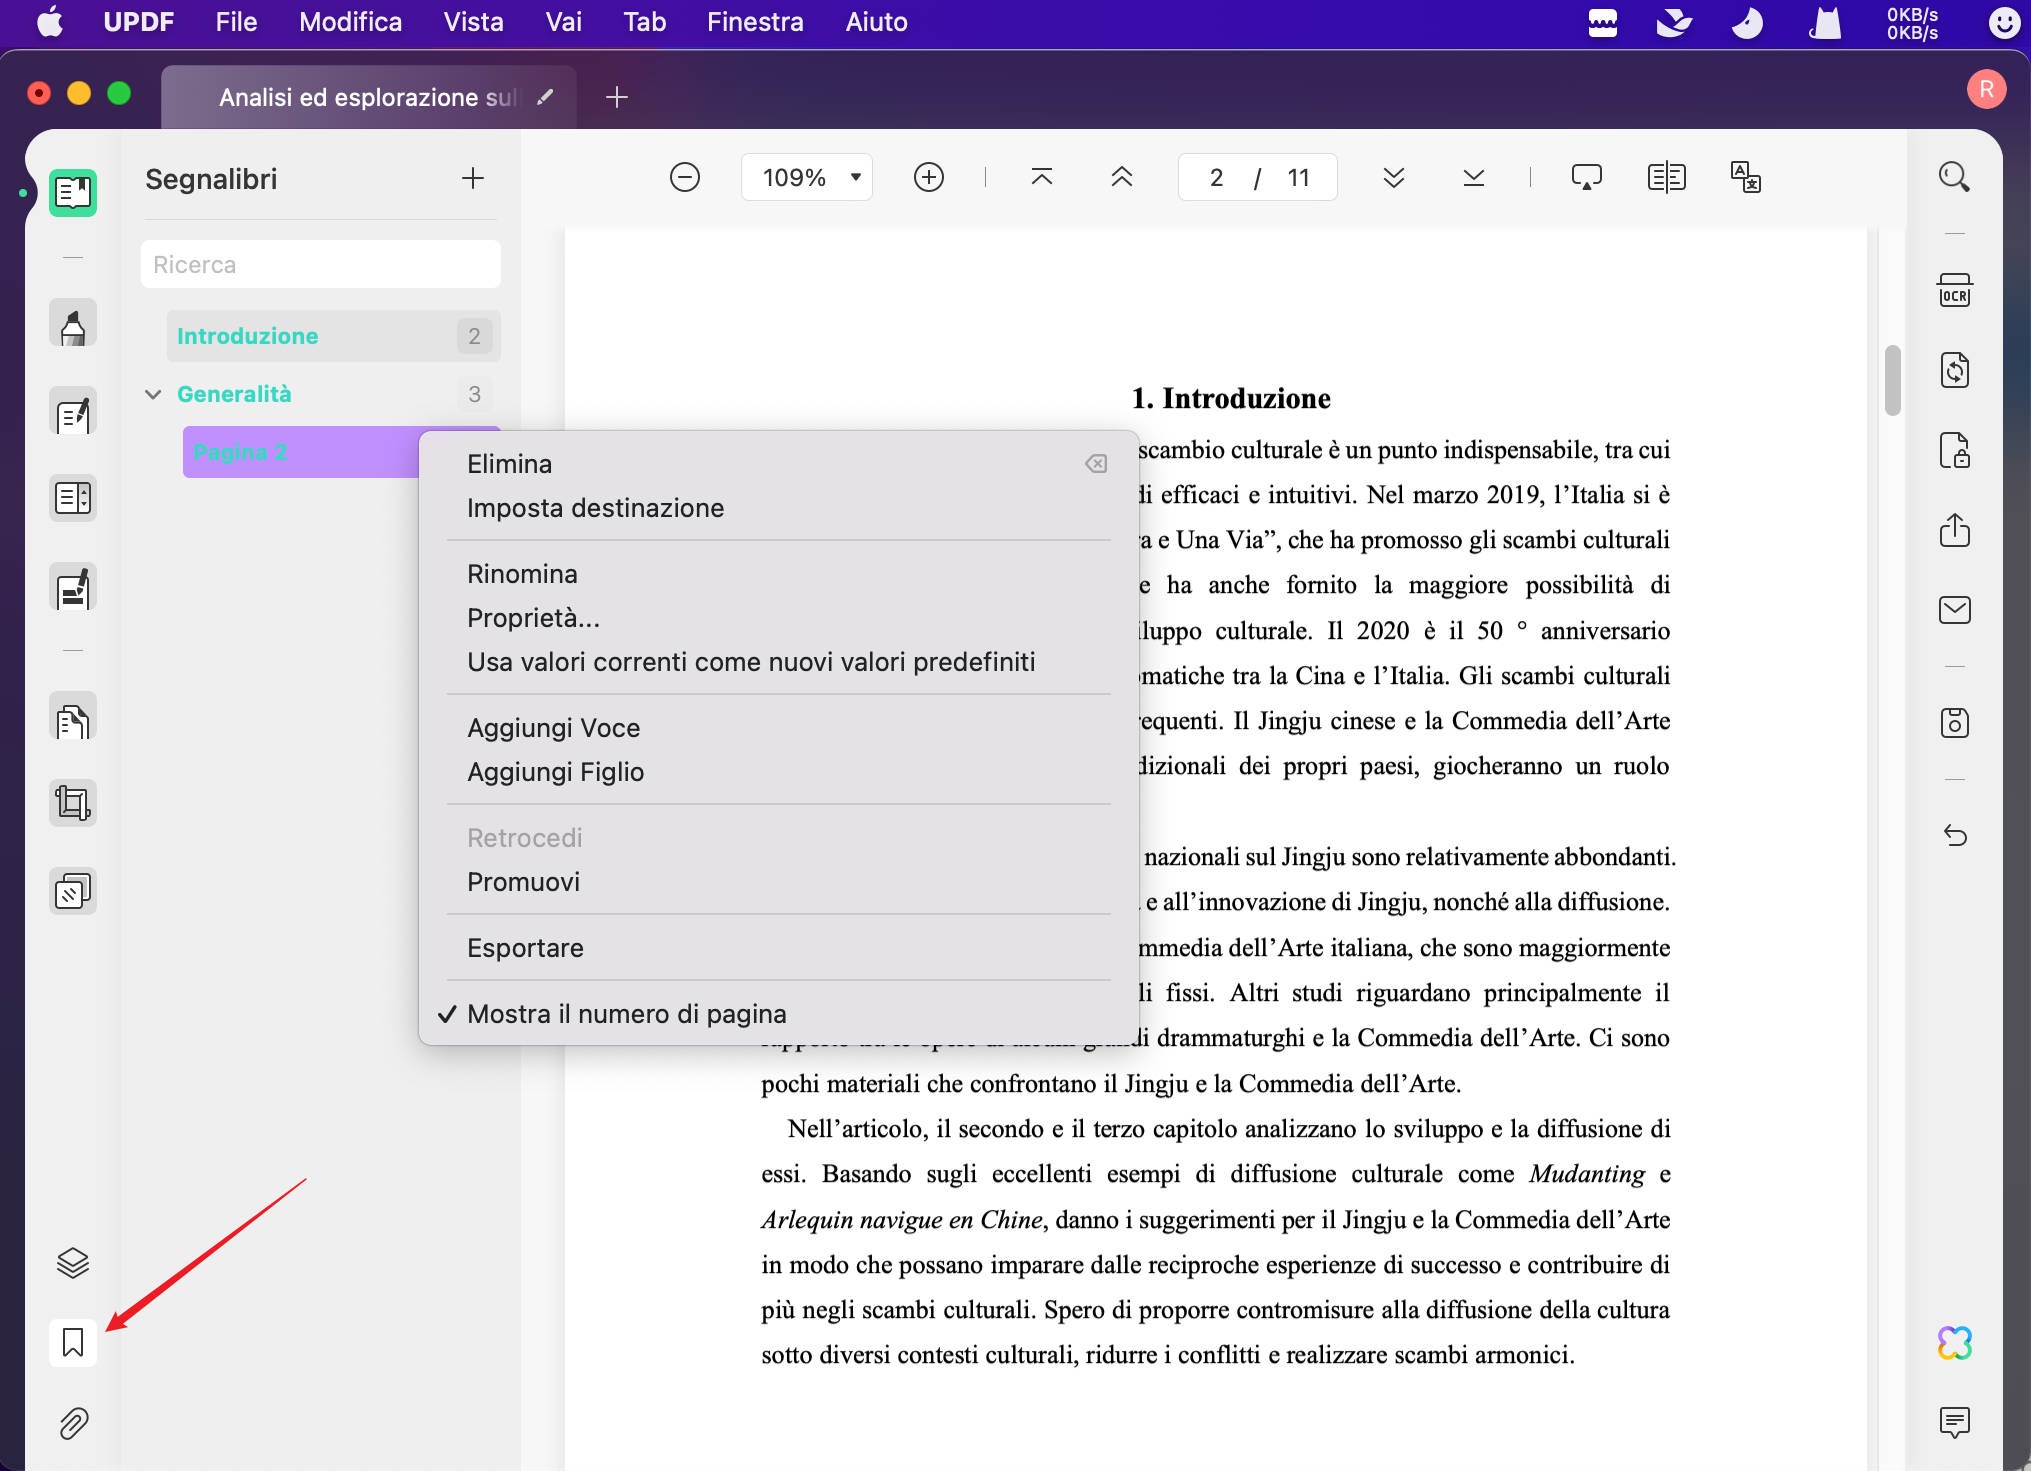Open the share file icon

(1954, 530)
